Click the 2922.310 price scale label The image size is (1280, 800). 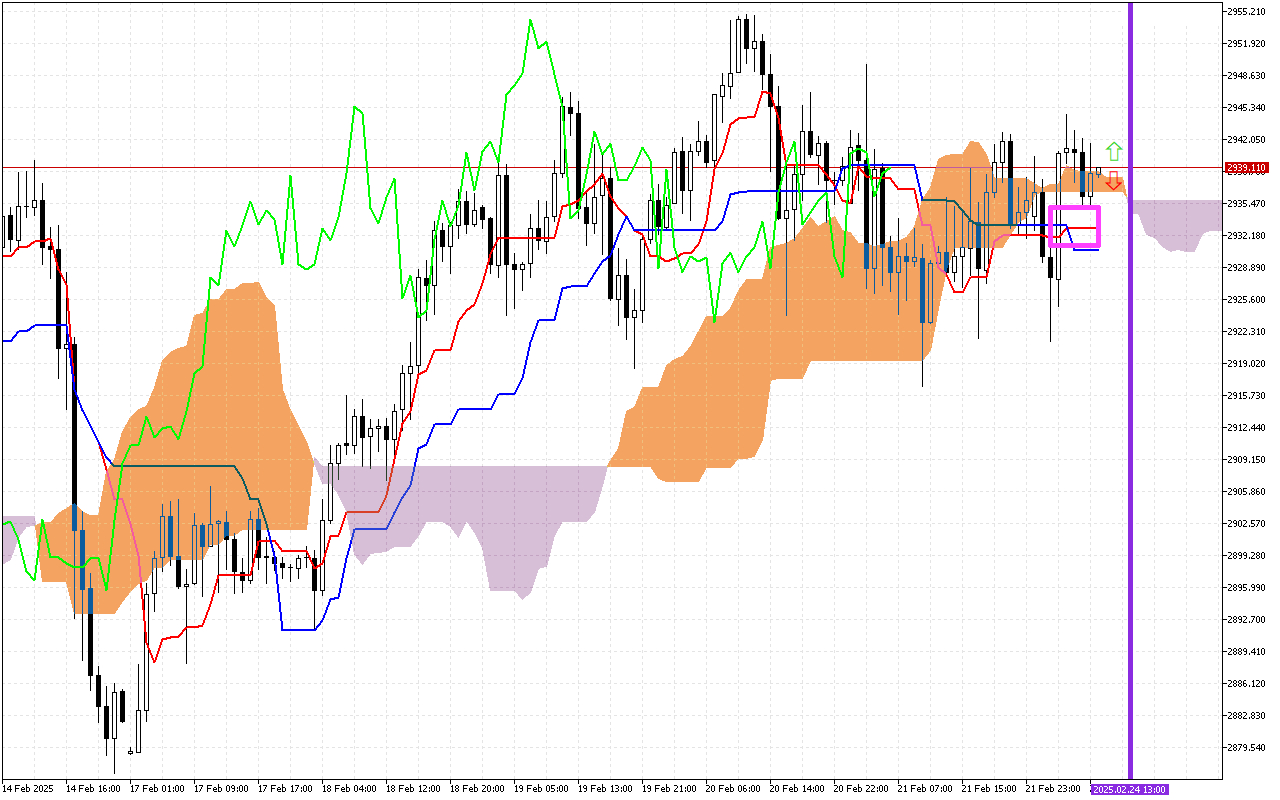[x=1247, y=332]
